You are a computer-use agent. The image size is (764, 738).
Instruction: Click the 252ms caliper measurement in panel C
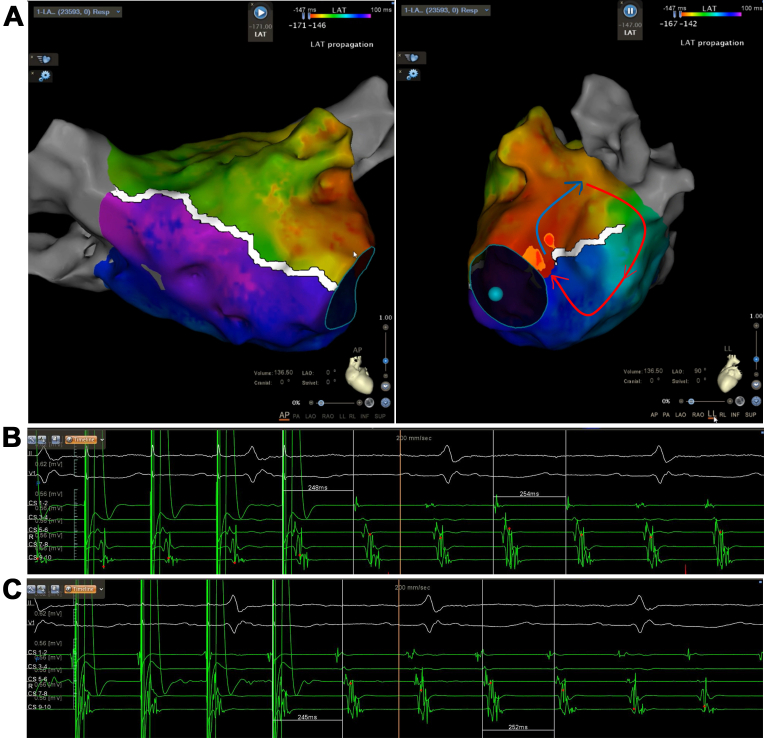pos(518,727)
